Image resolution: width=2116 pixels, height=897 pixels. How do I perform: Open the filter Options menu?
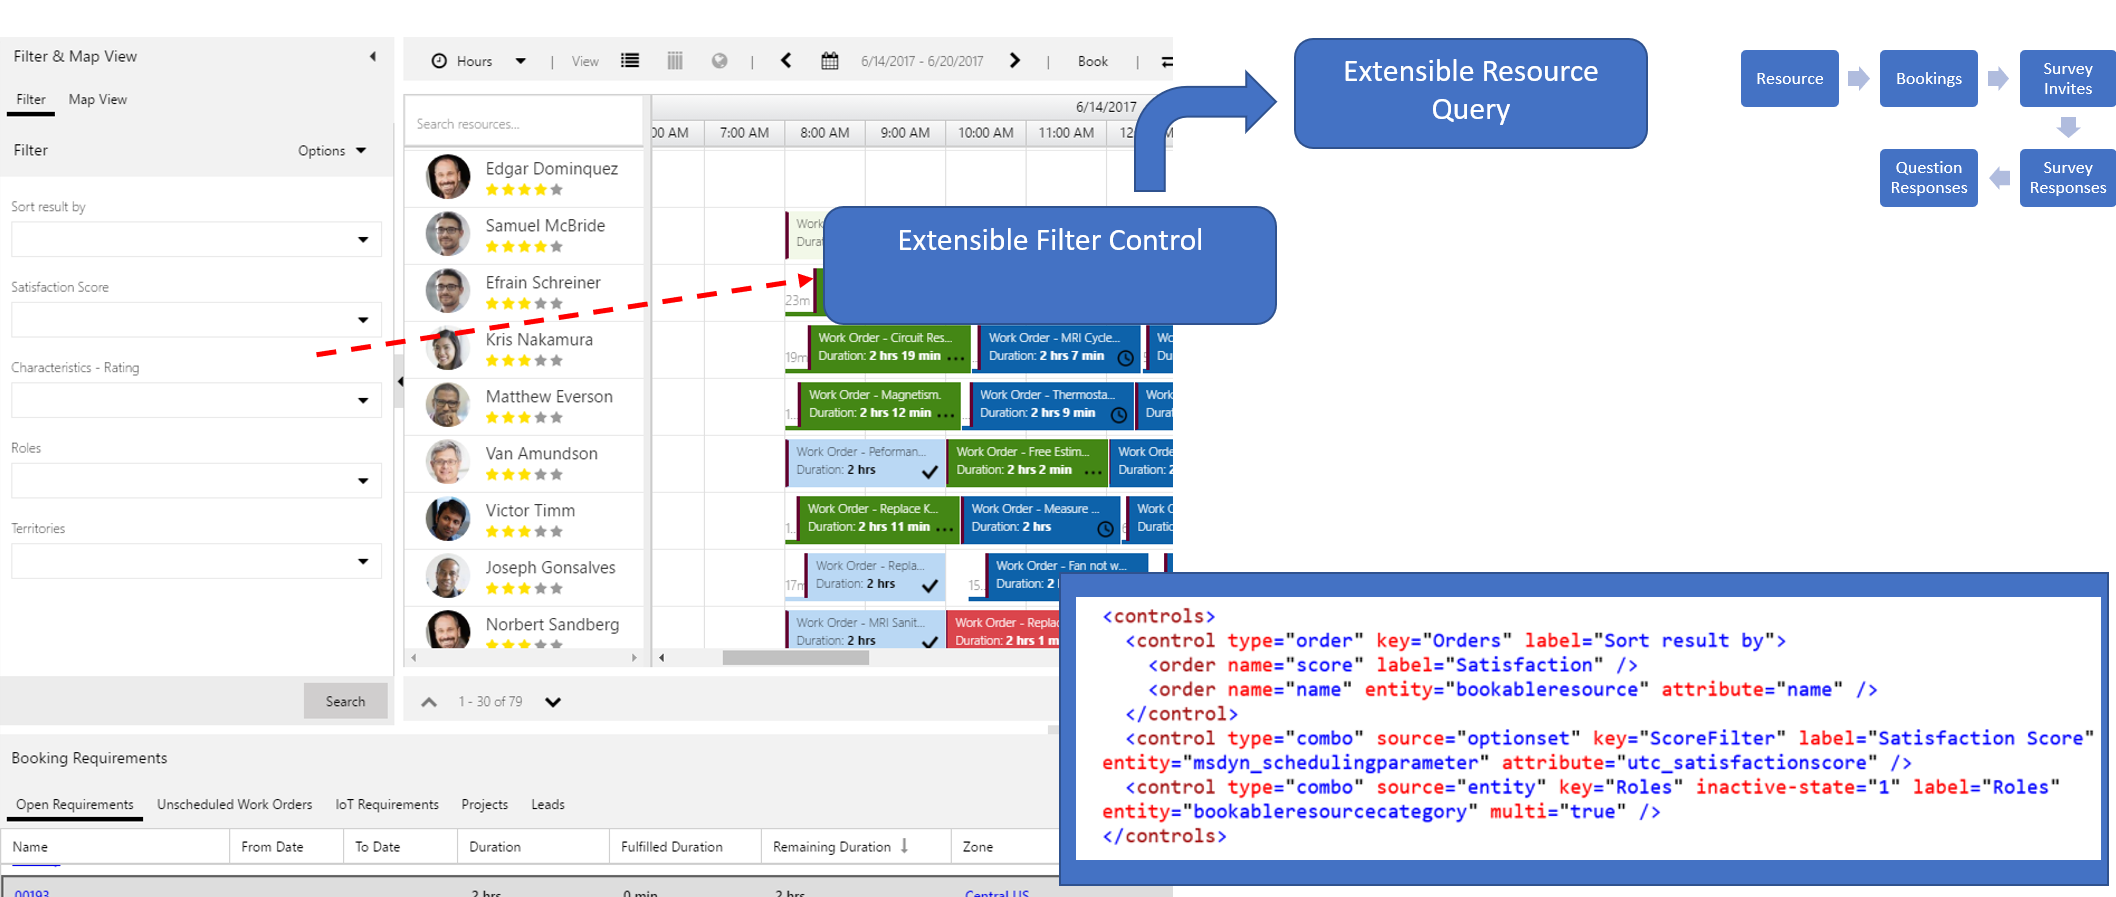[331, 151]
